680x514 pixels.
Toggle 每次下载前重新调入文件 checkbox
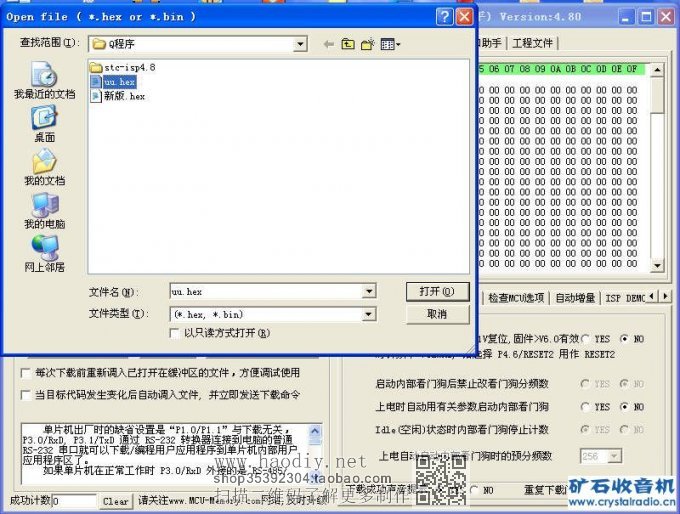(x=26, y=373)
